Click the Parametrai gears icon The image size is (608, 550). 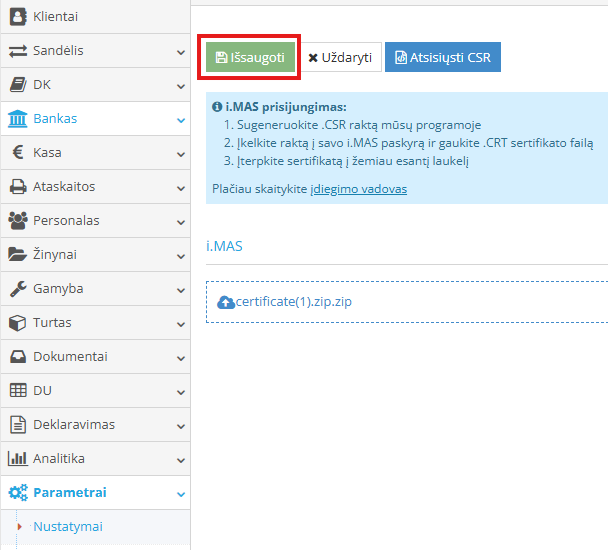(17, 492)
